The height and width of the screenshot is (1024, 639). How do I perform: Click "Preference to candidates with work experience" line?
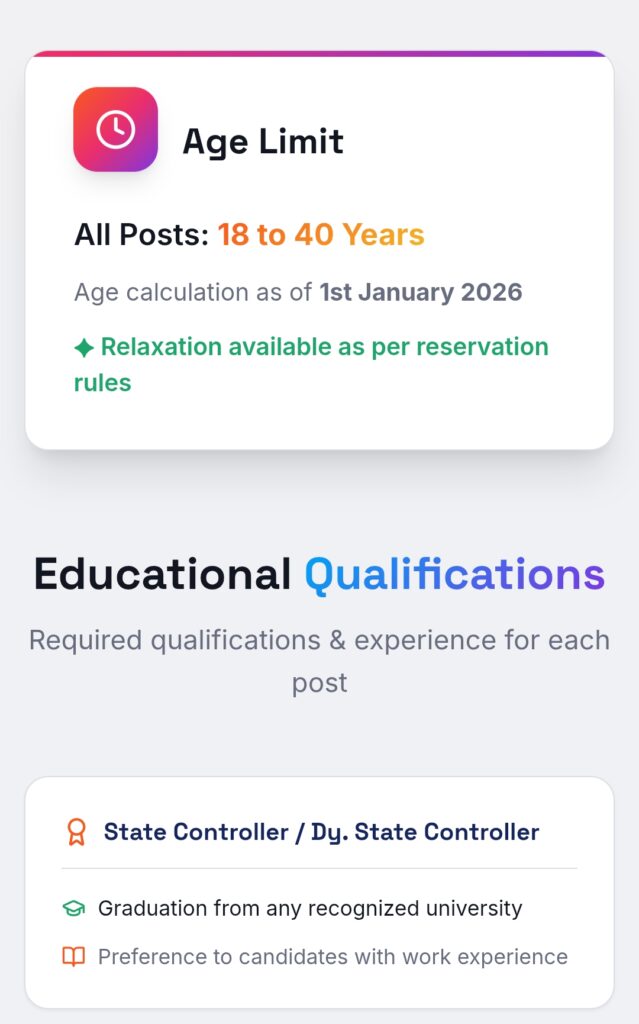332,957
